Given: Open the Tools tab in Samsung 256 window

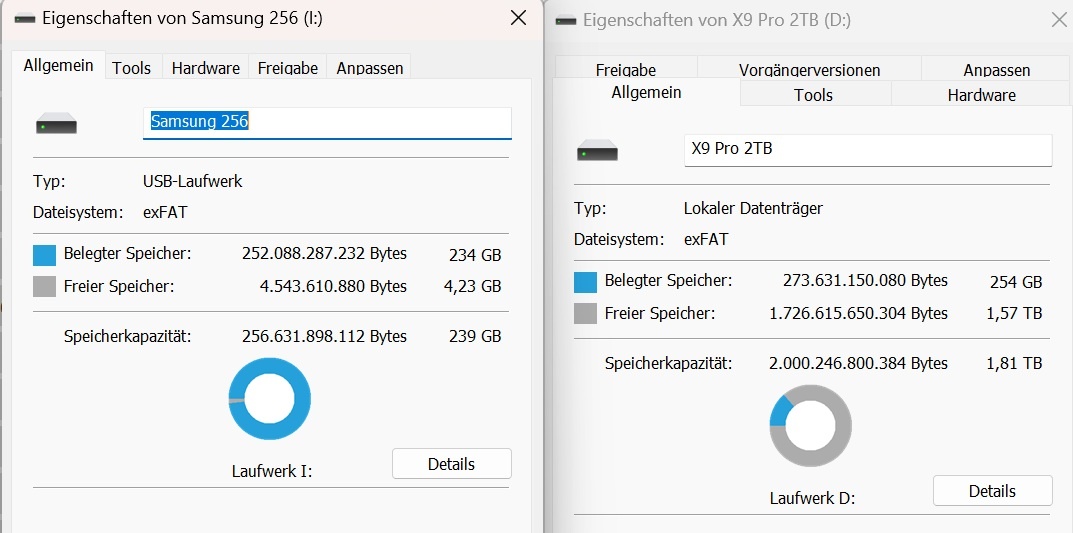Looking at the screenshot, I should (131, 68).
